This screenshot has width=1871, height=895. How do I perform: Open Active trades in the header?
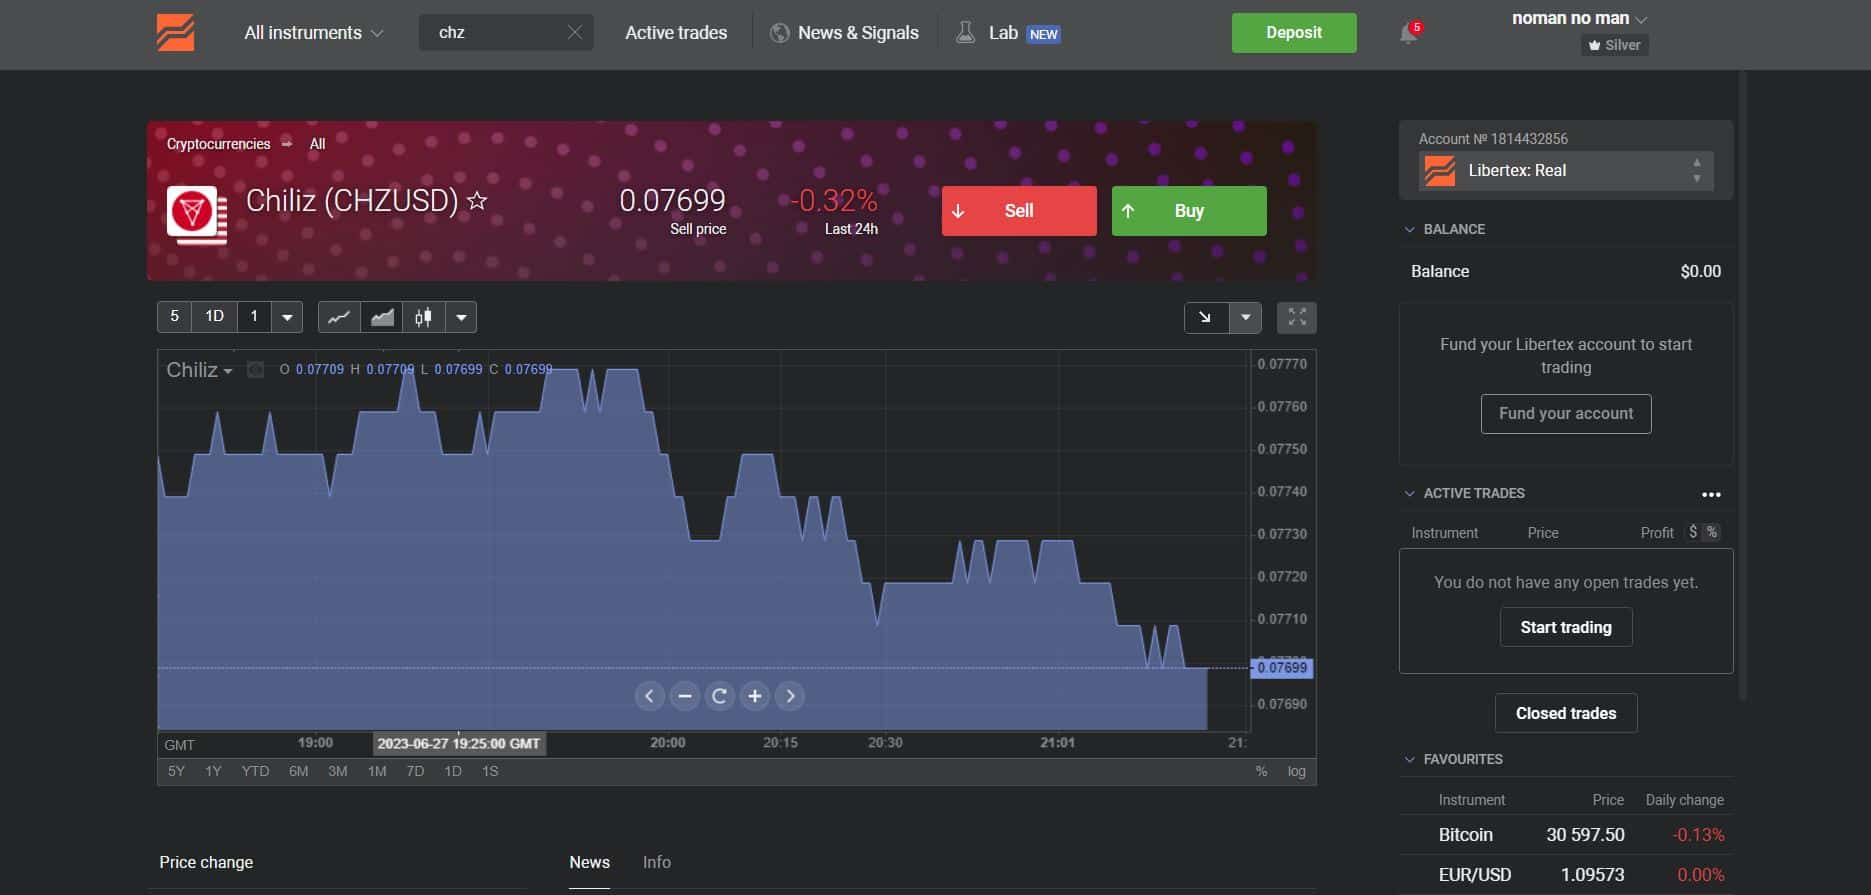tap(676, 32)
